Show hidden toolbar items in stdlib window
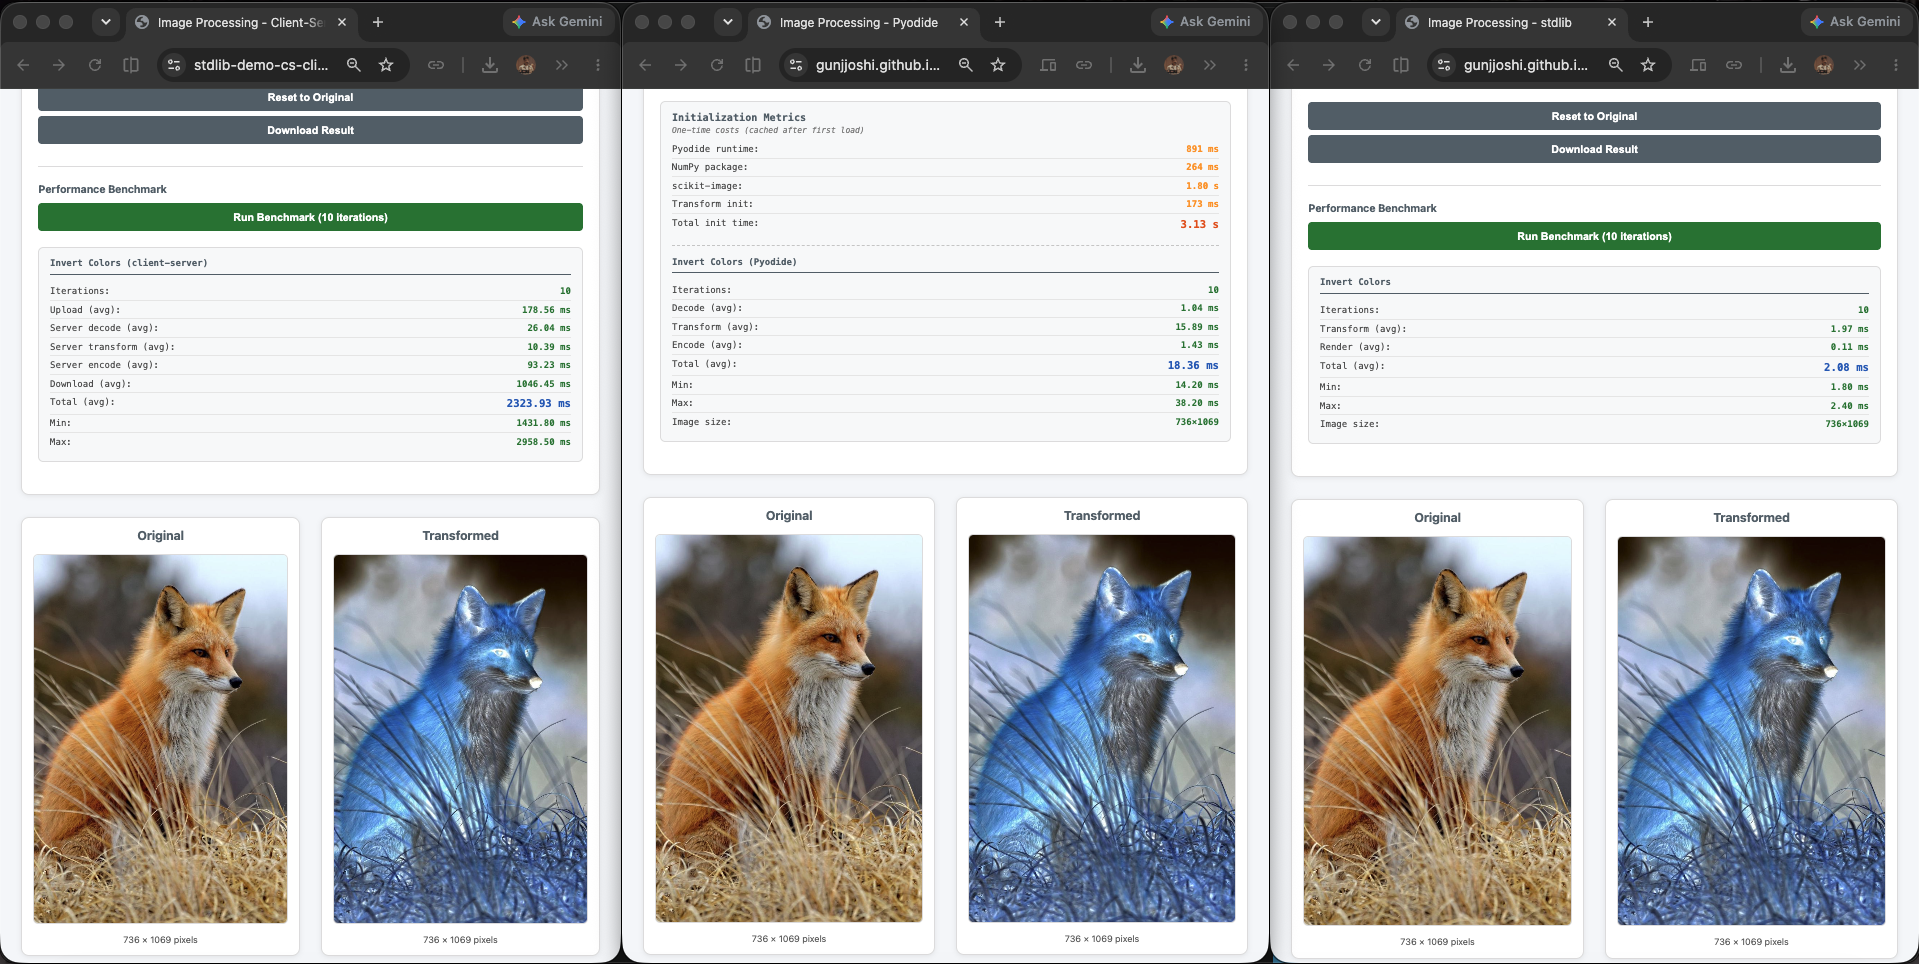Screen dimensions: 1919x964 pyautogui.click(x=1860, y=65)
